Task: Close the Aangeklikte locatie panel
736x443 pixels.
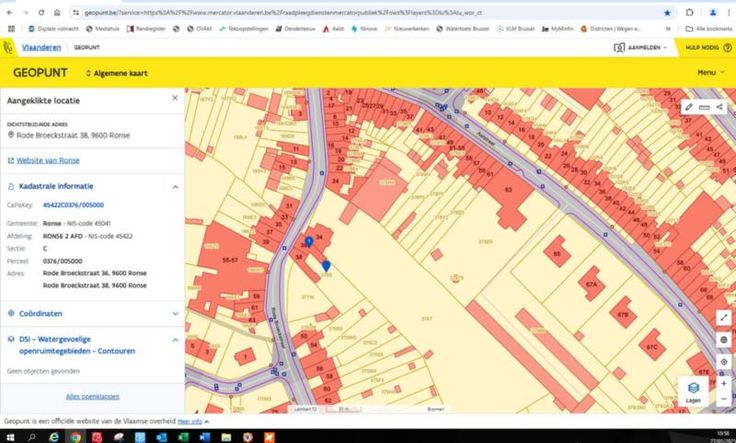Action: coord(175,98)
